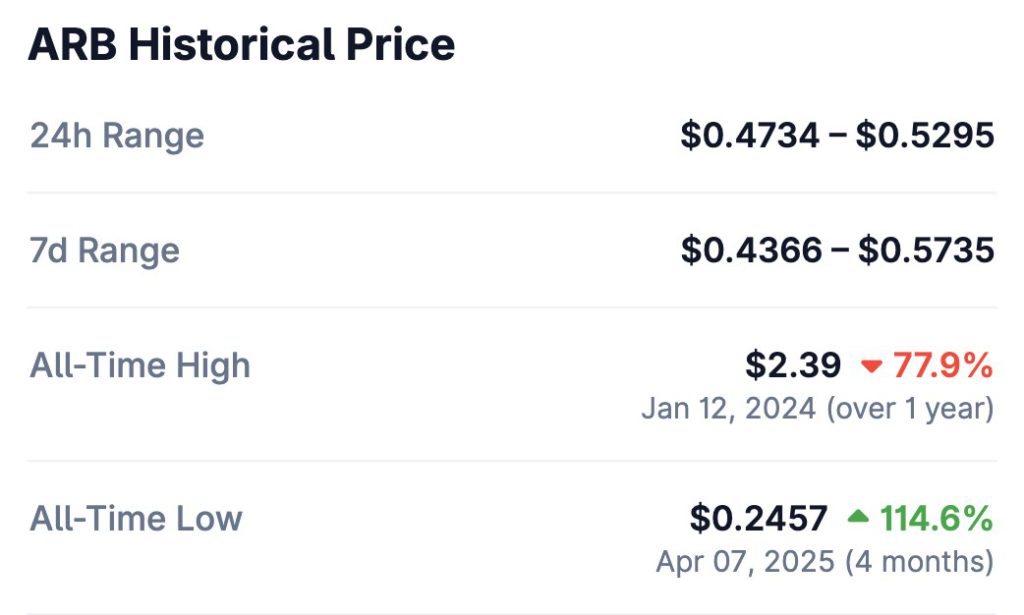Click the Apr 07, 2025 date
Viewport: 1024px width, 615px height.
pyautogui.click(x=745, y=561)
